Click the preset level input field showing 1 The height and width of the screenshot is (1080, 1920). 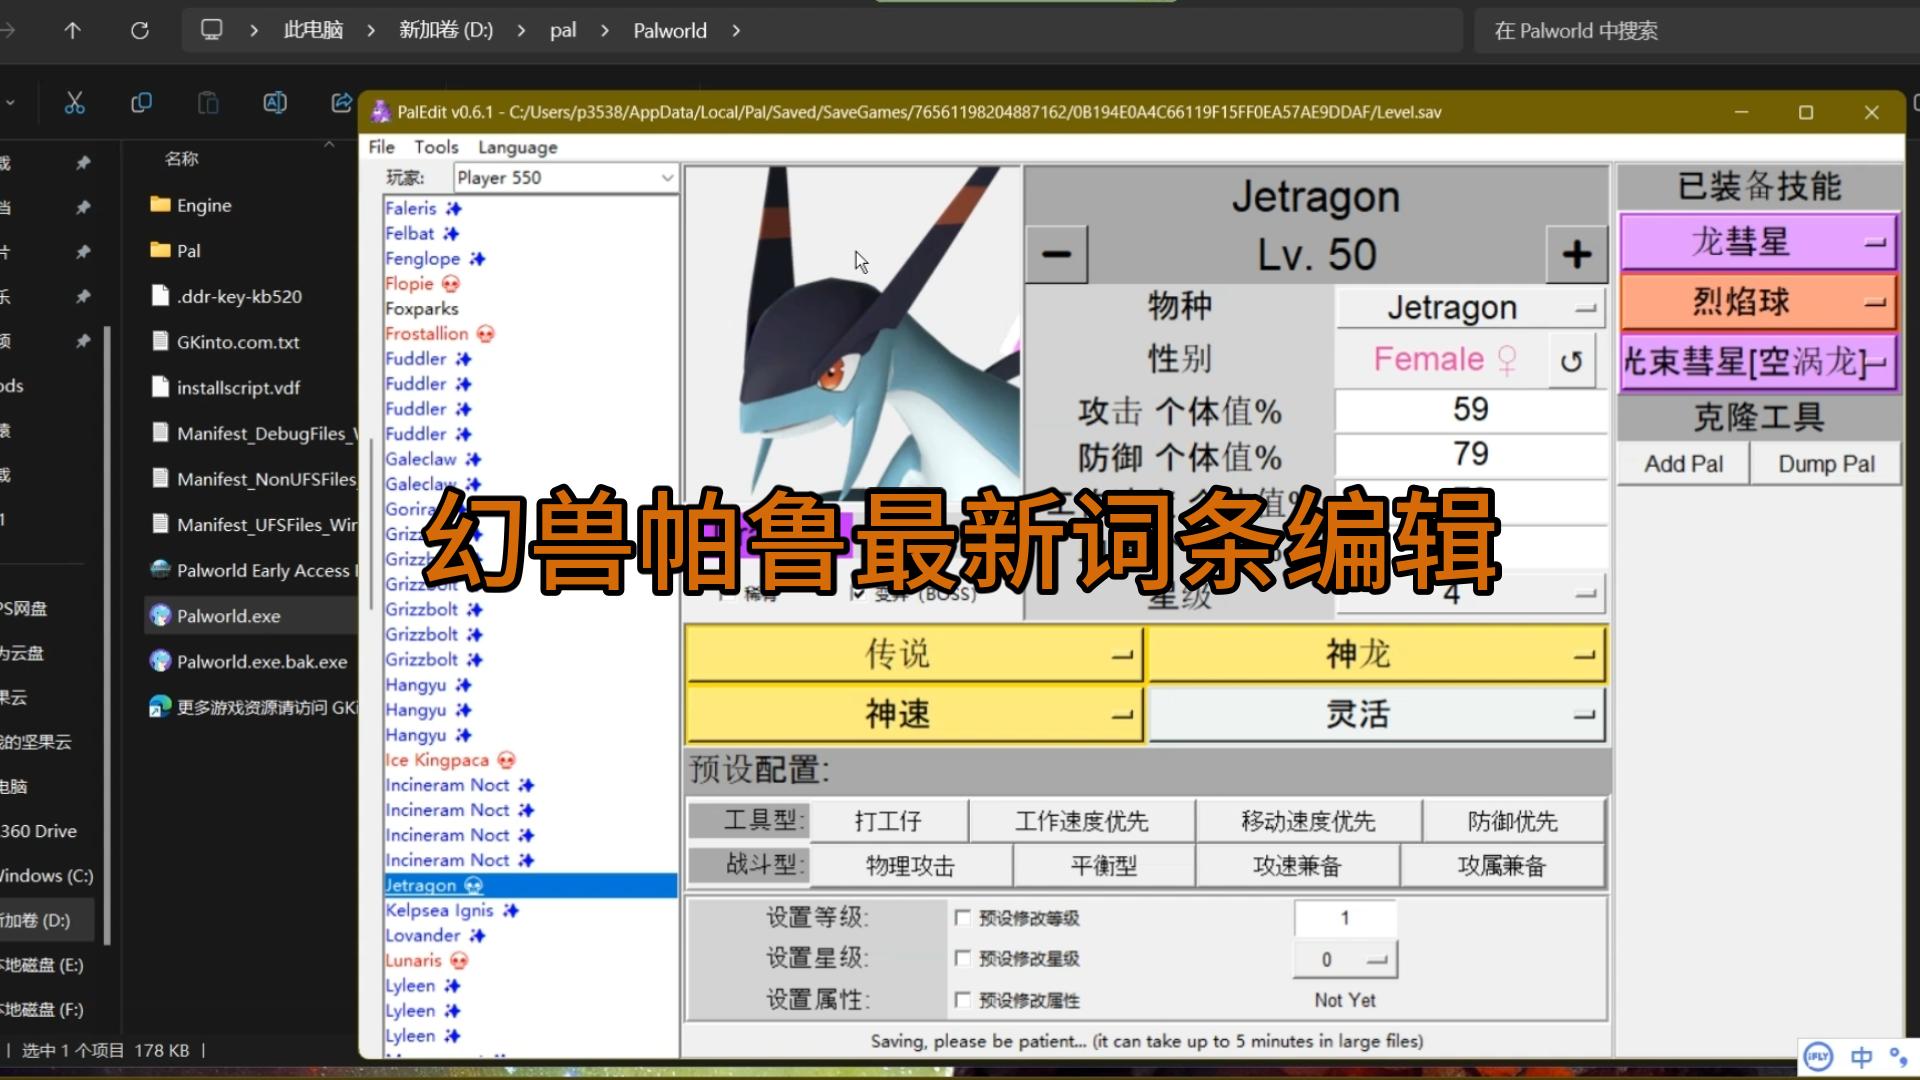[1344, 918]
